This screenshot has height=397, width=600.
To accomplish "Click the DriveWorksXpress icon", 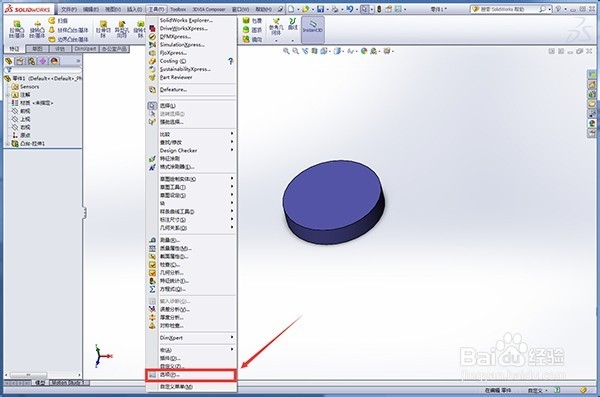I will pyautogui.click(x=152, y=28).
